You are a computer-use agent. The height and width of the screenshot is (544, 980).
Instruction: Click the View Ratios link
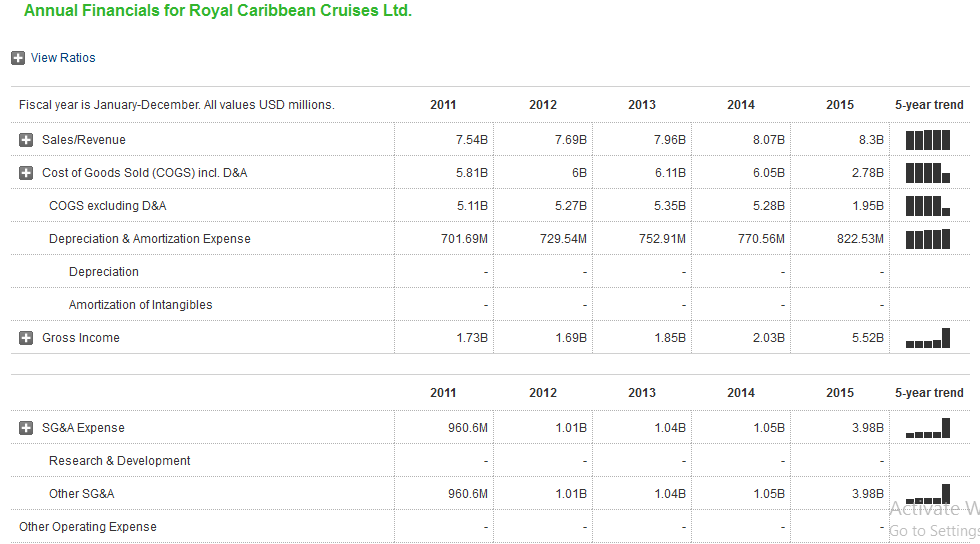click(63, 58)
